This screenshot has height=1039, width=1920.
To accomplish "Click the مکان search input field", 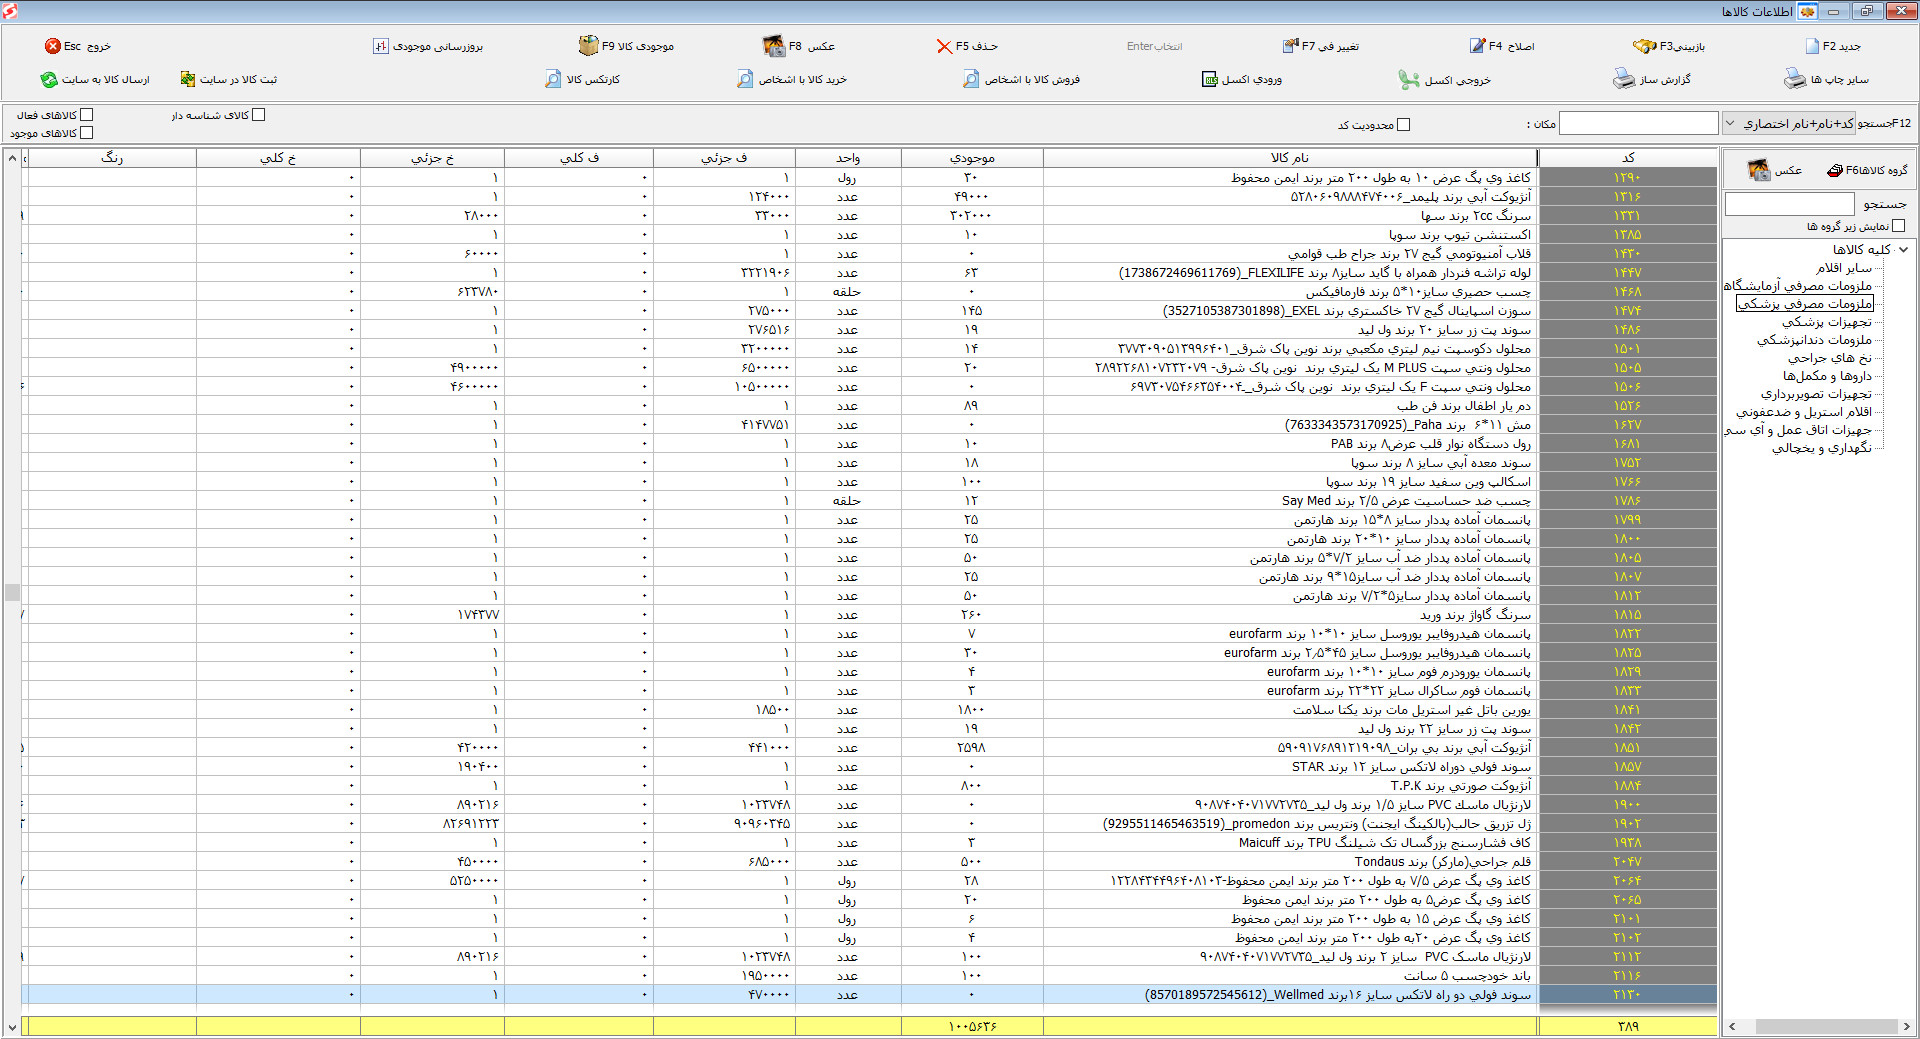I will [1638, 123].
